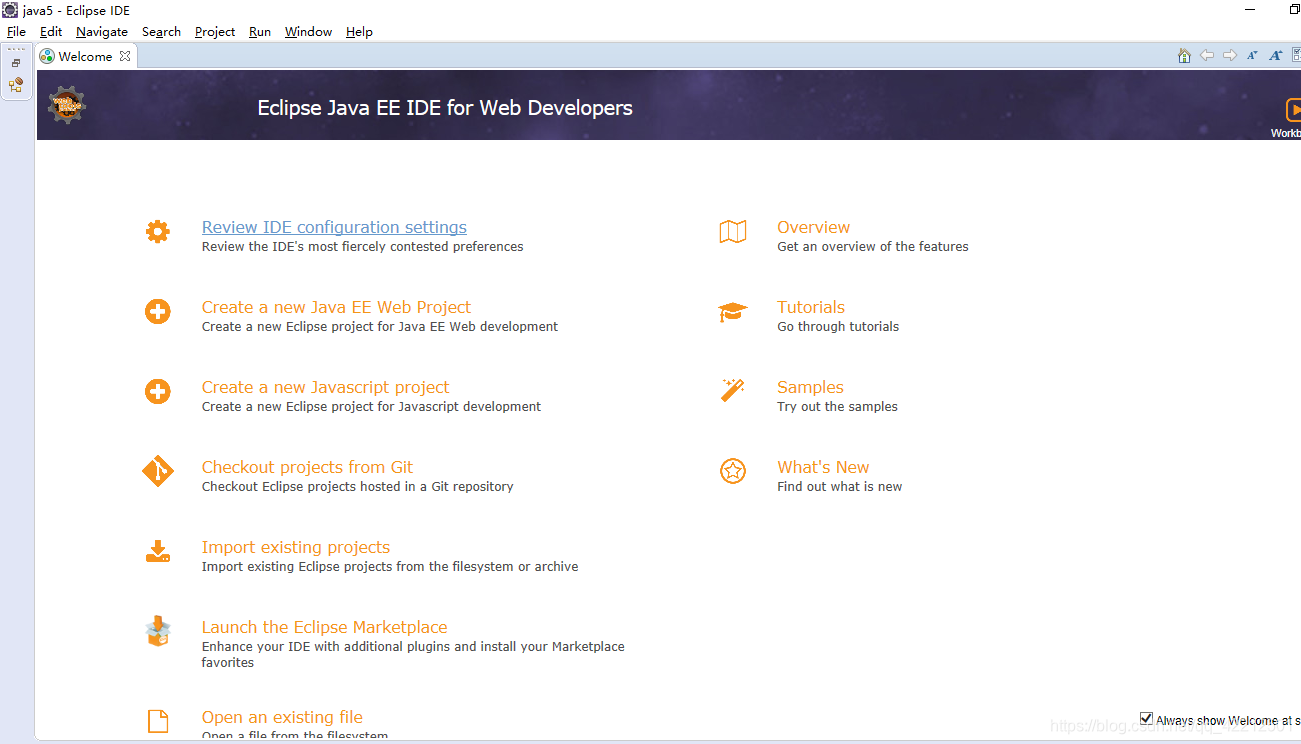Click text 'Create a new Eclipse project for Javascript development'
Image resolution: width=1301 pixels, height=744 pixels.
tap(371, 406)
